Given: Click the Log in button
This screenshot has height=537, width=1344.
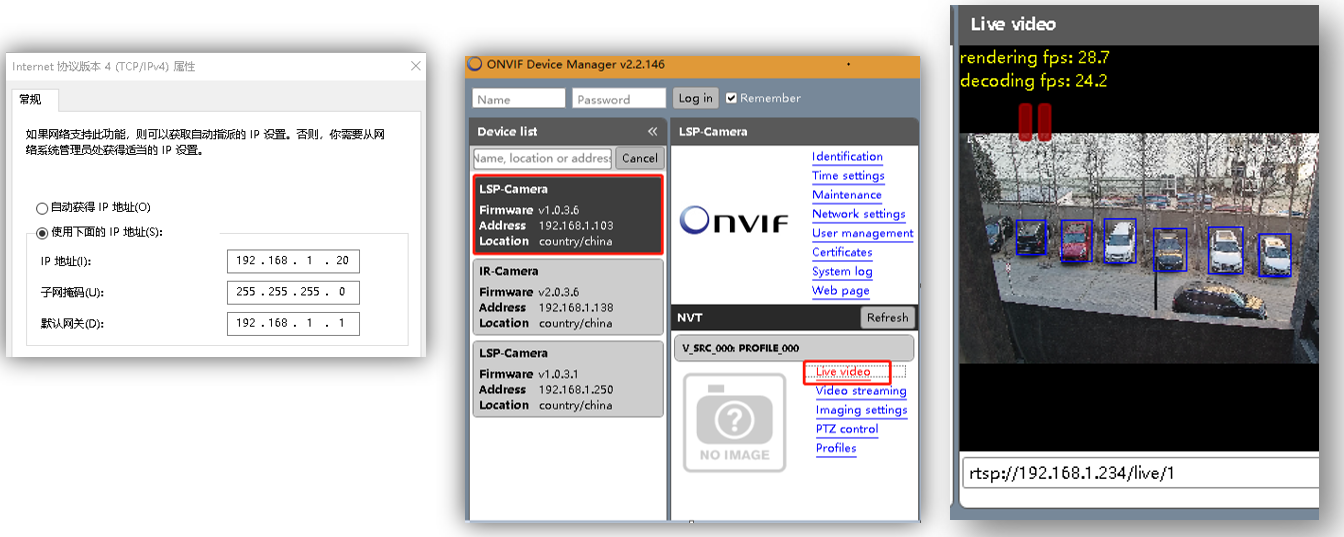Looking at the screenshot, I should point(695,98).
